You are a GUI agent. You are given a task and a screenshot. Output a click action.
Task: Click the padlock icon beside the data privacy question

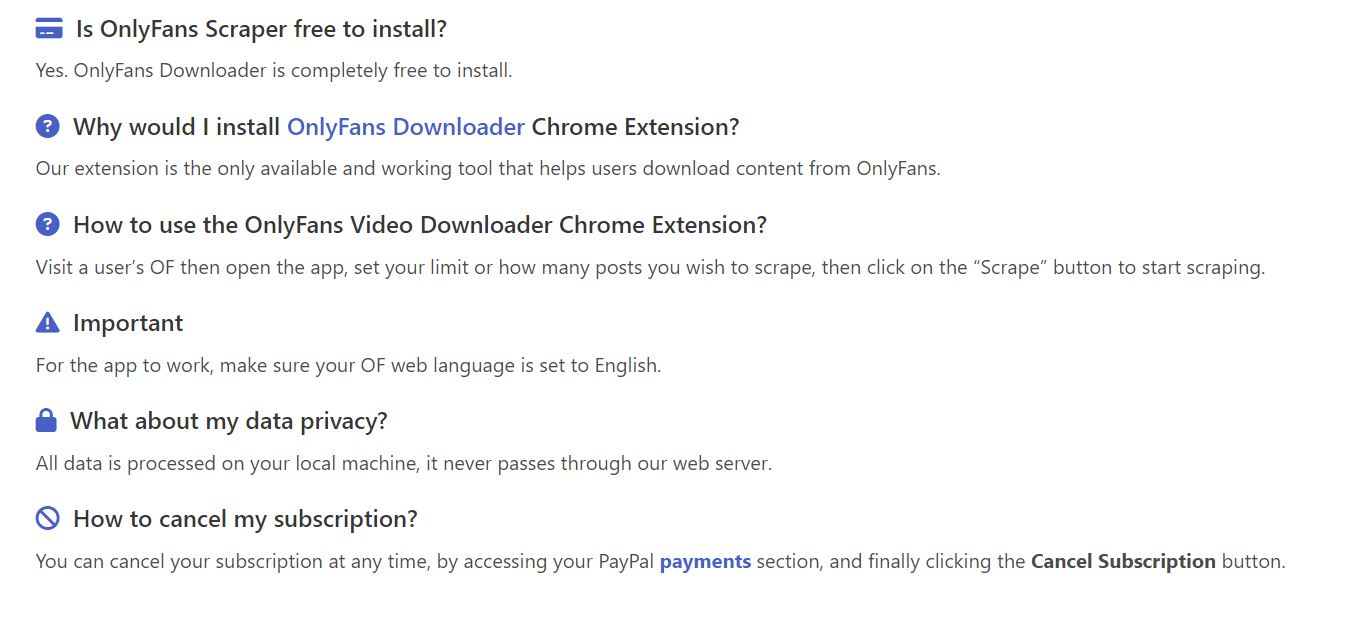pyautogui.click(x=46, y=421)
